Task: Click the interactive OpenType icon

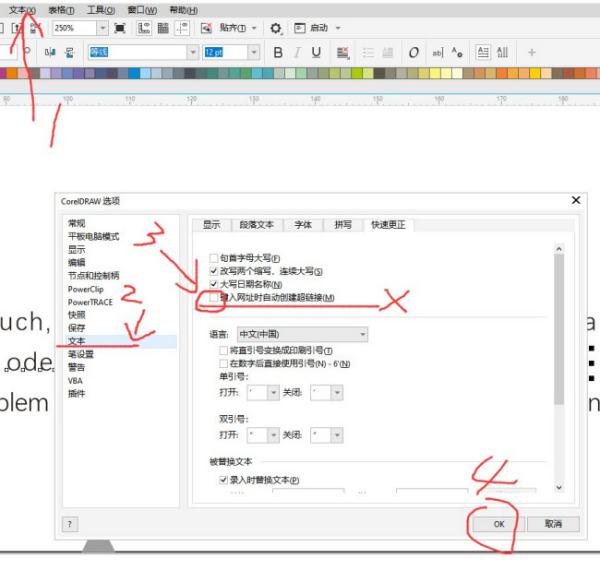Action: [414, 52]
